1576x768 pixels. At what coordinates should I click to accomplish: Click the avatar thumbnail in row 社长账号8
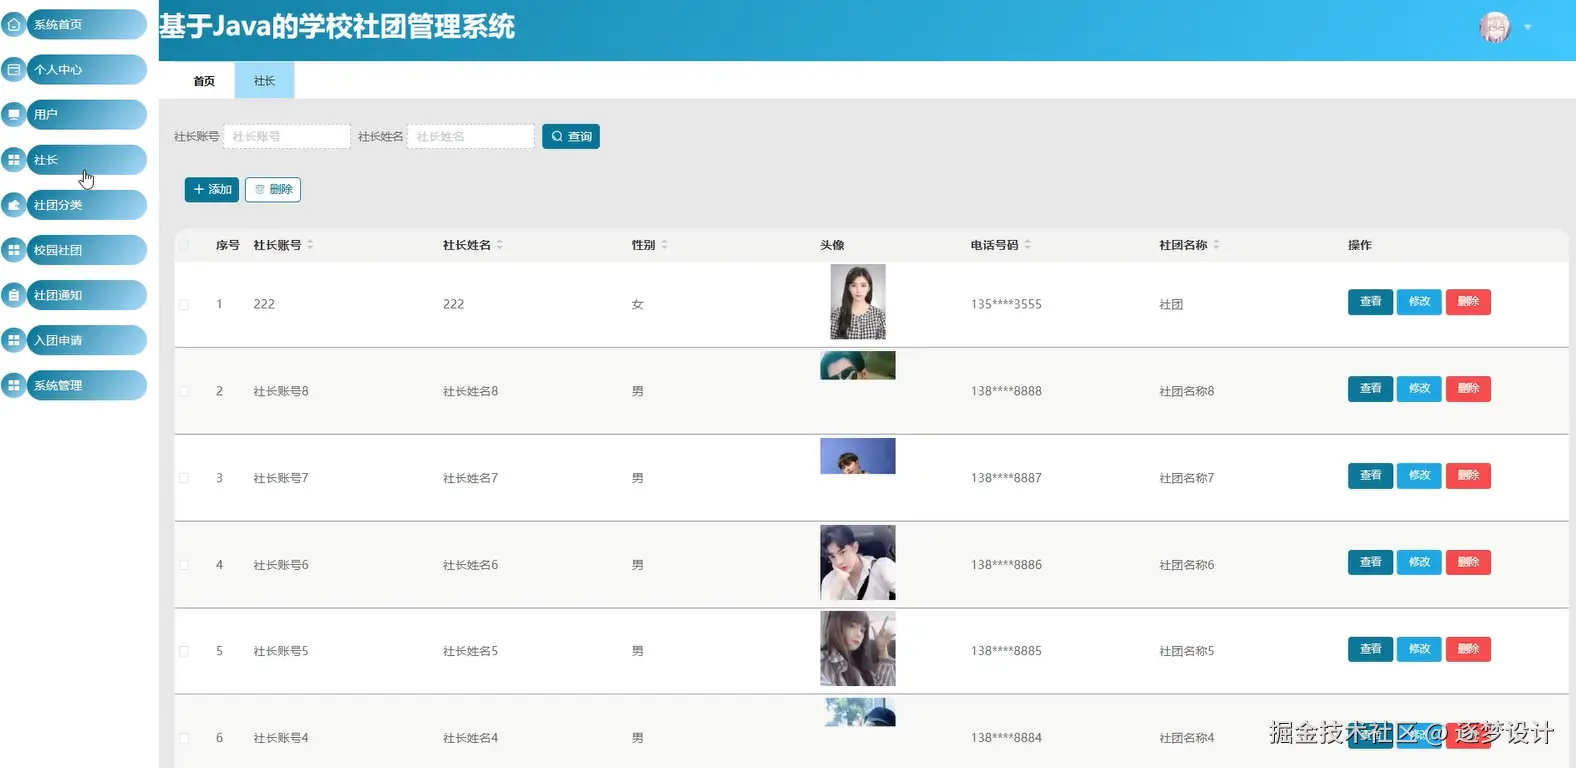click(x=858, y=365)
